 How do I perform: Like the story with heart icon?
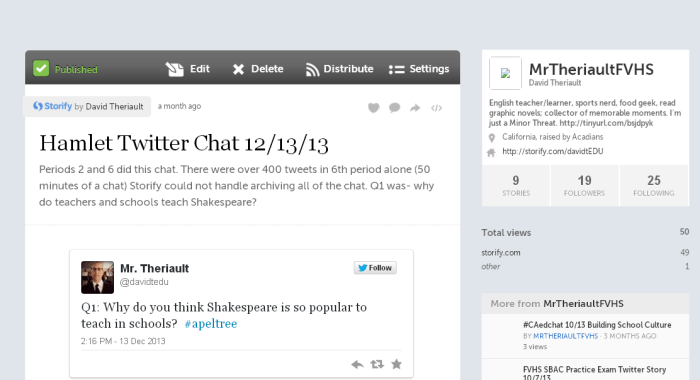coord(374,108)
